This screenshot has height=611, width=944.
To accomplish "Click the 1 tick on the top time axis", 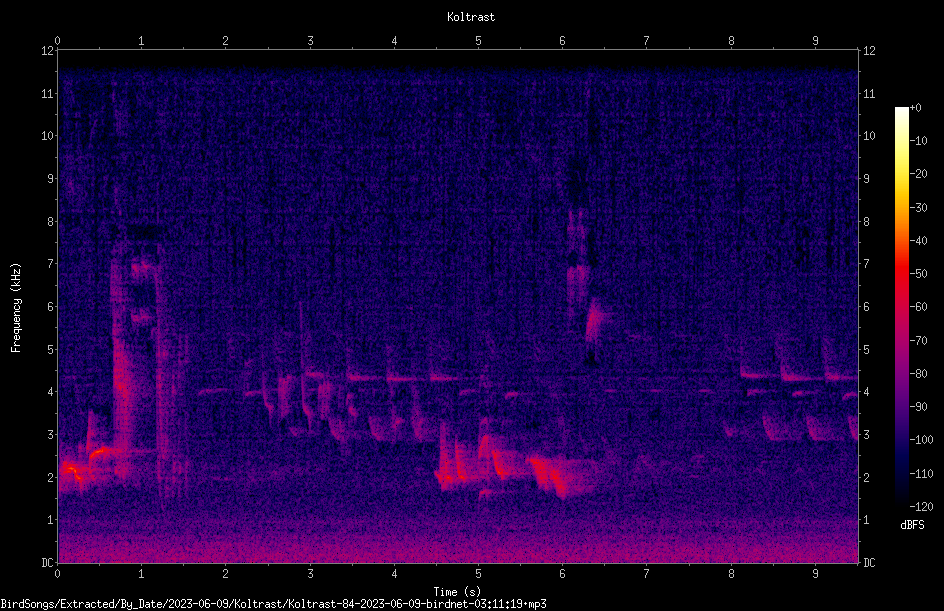I will (x=141, y=41).
